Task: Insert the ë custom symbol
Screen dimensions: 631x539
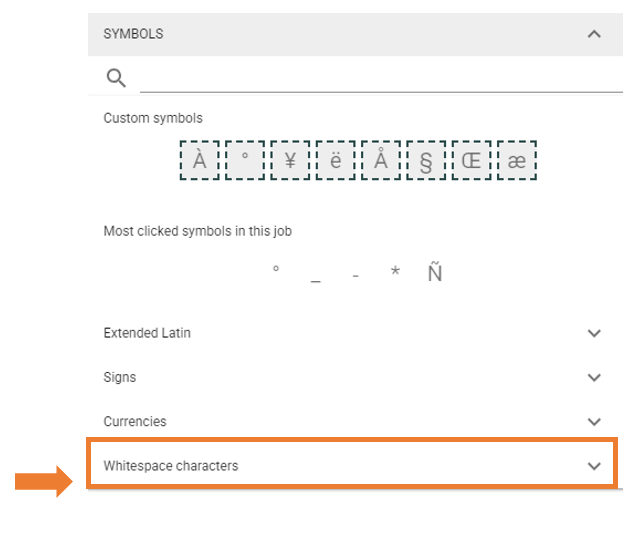Action: tap(336, 160)
